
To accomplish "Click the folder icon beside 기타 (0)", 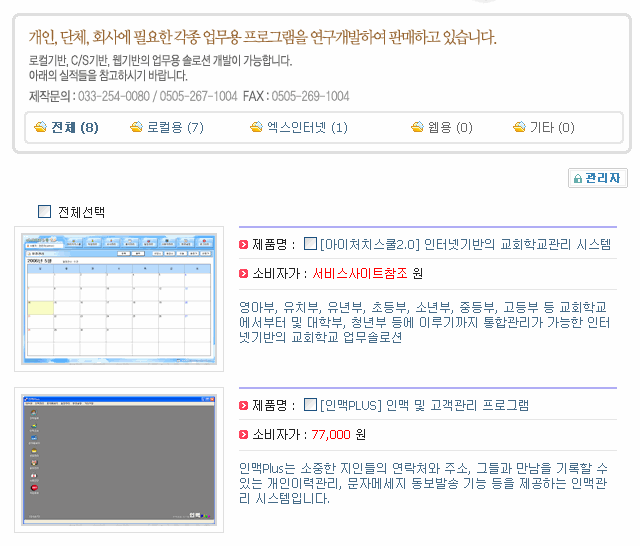I will tap(519, 127).
